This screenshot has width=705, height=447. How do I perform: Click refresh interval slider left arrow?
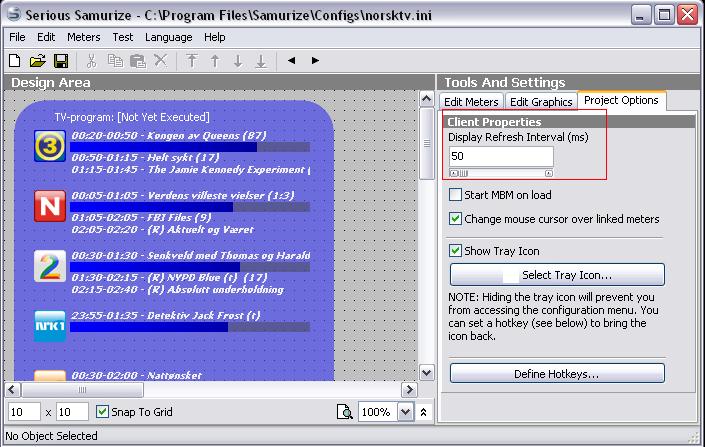(453, 173)
